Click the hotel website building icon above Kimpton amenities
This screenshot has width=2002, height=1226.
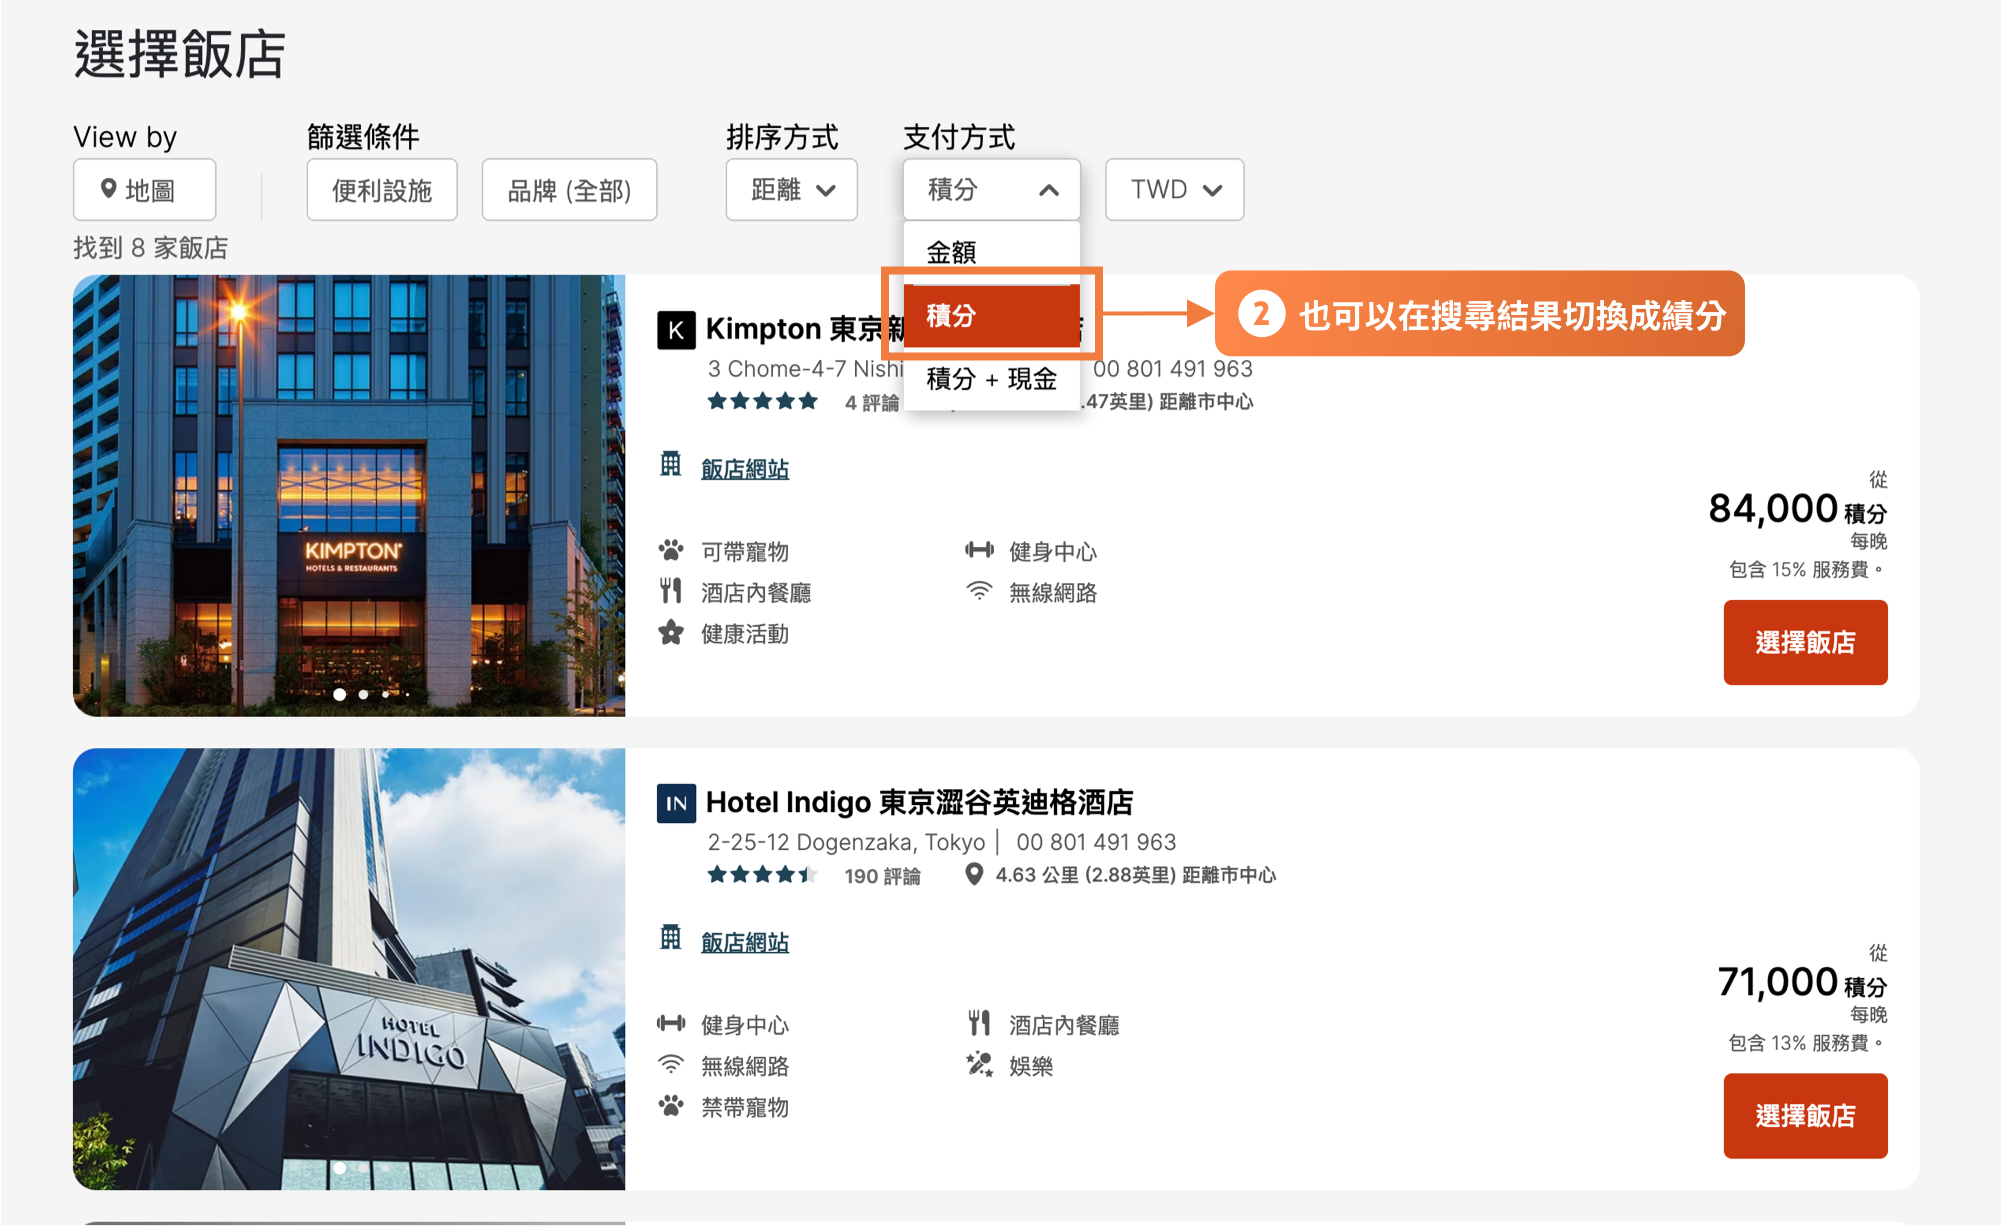(x=672, y=466)
